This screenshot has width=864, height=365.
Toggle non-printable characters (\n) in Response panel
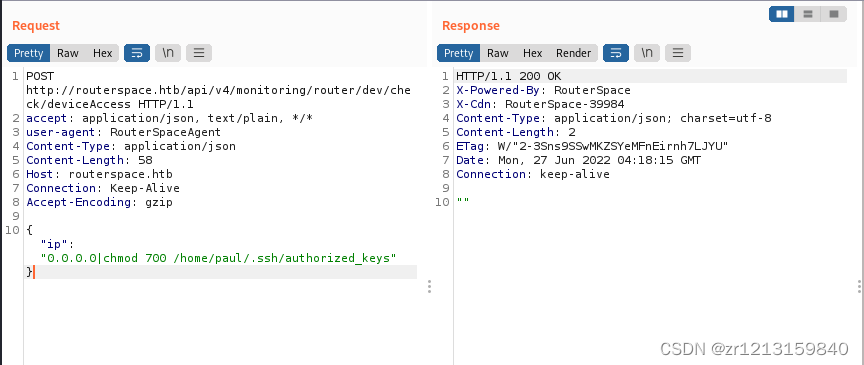pyautogui.click(x=647, y=53)
